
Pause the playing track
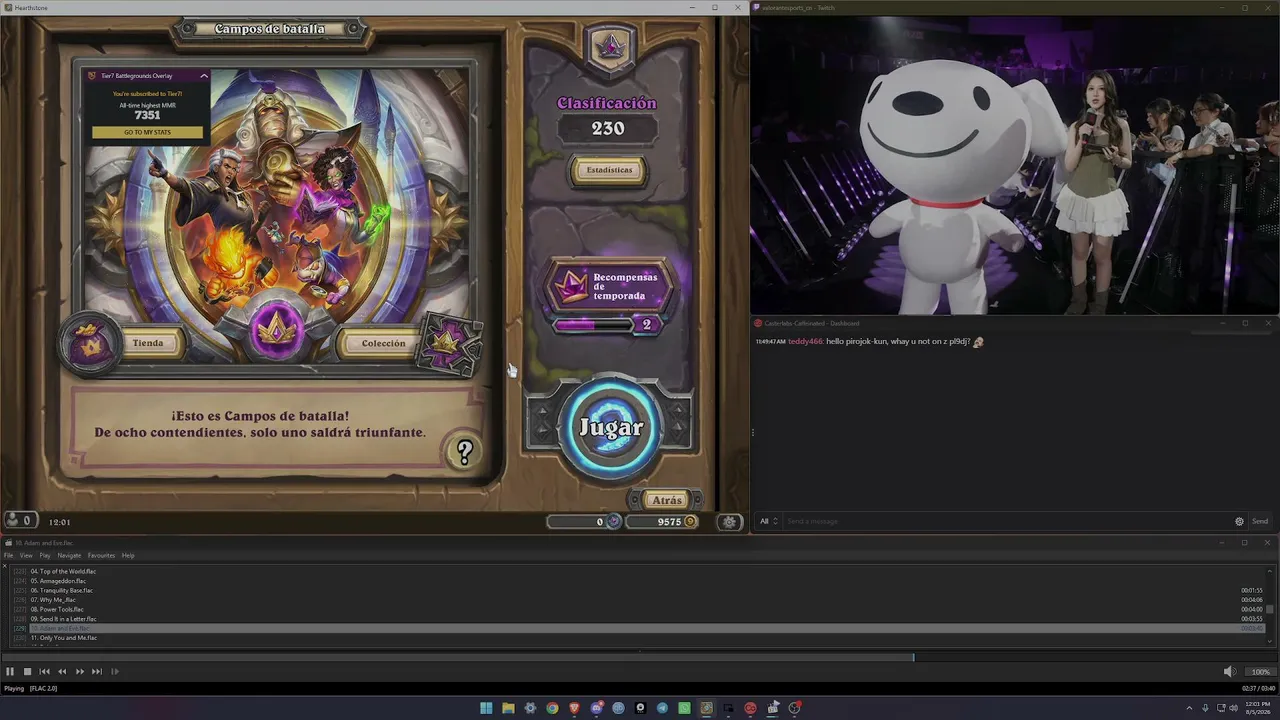pos(10,672)
